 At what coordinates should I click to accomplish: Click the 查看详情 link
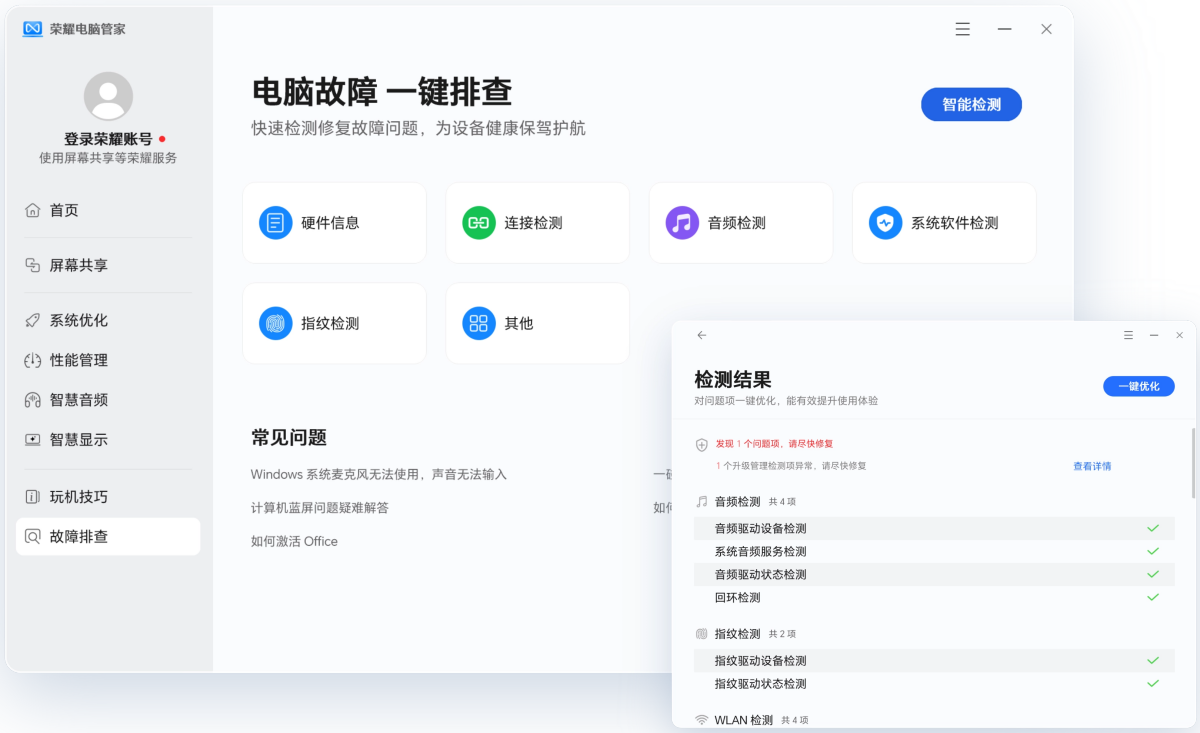click(x=1092, y=466)
